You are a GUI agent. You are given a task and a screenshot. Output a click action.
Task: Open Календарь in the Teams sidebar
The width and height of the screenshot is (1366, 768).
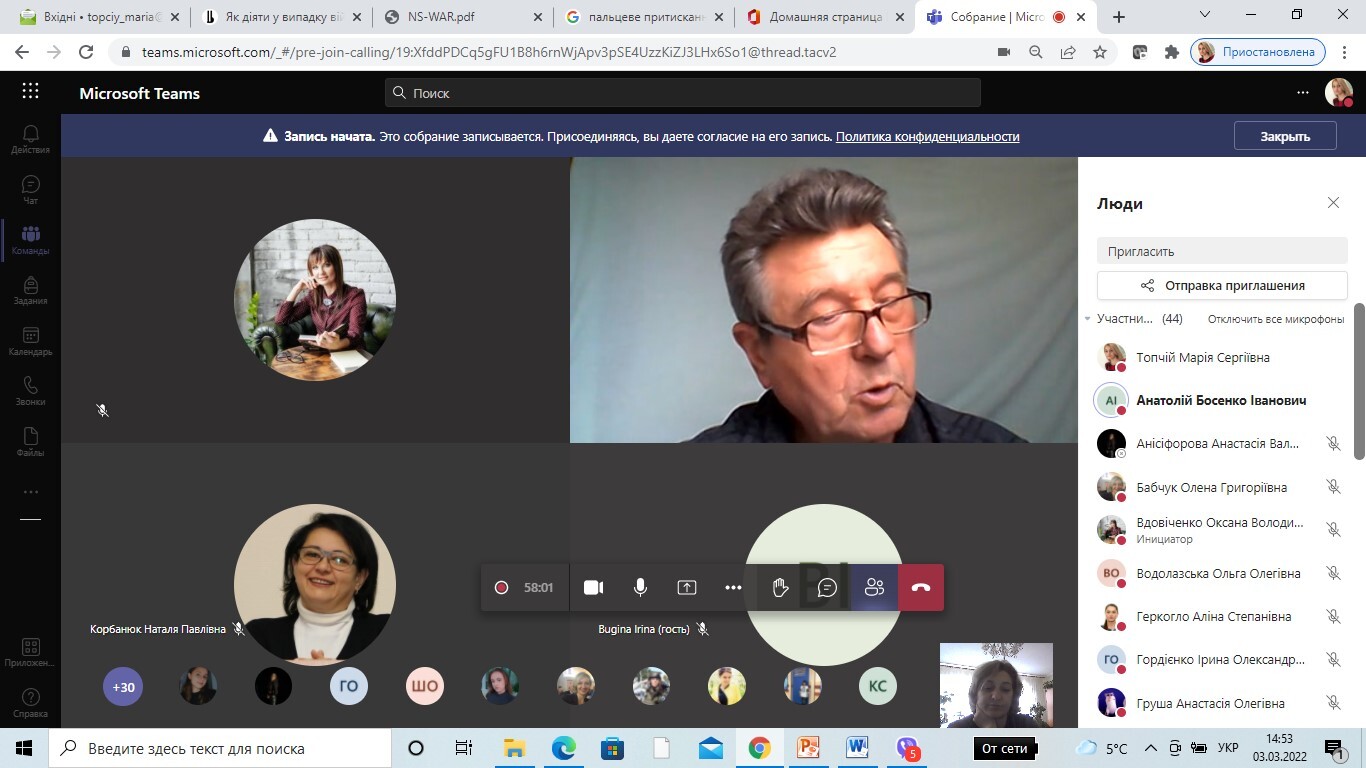coord(30,341)
